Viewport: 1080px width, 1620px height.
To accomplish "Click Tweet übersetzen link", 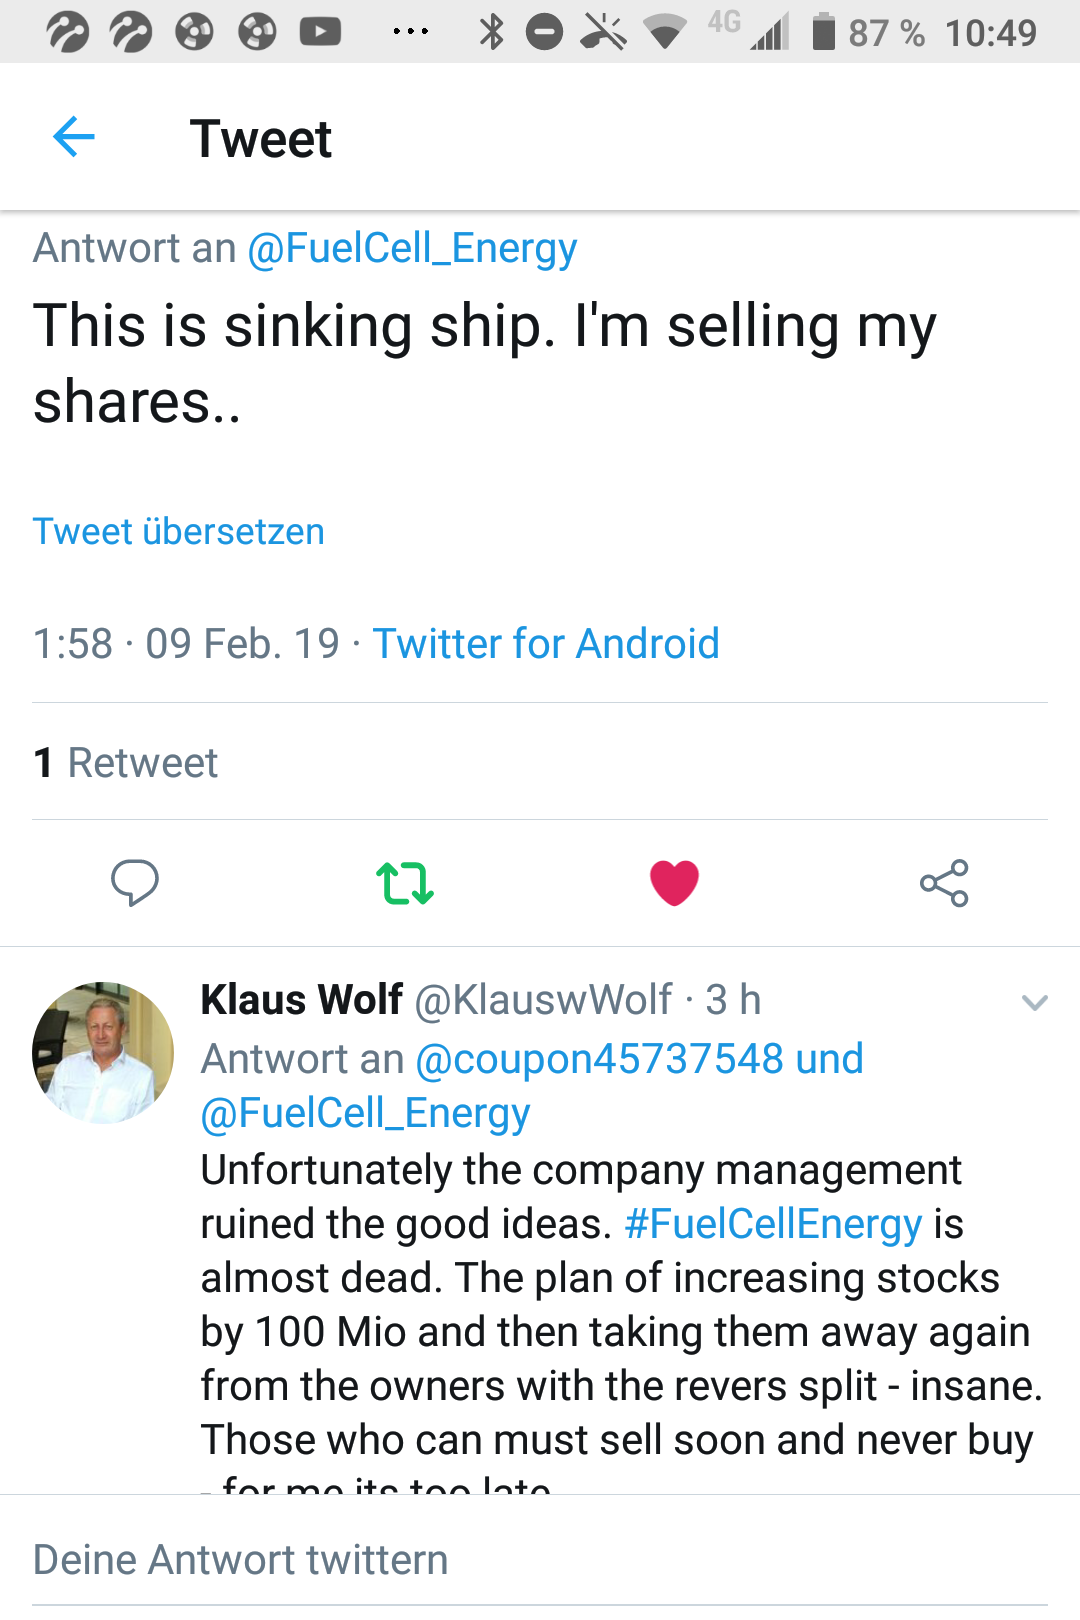I will pyautogui.click(x=179, y=531).
